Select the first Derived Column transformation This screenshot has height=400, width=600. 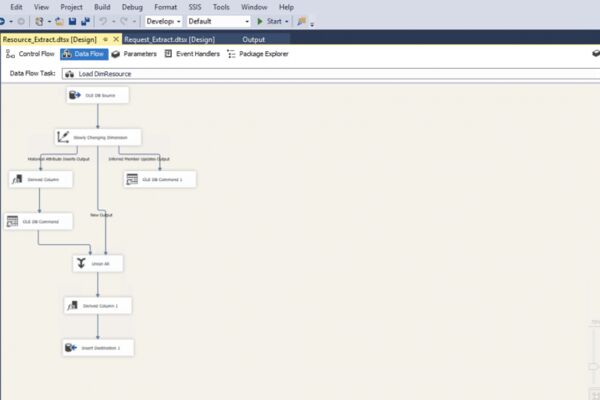coord(41,179)
